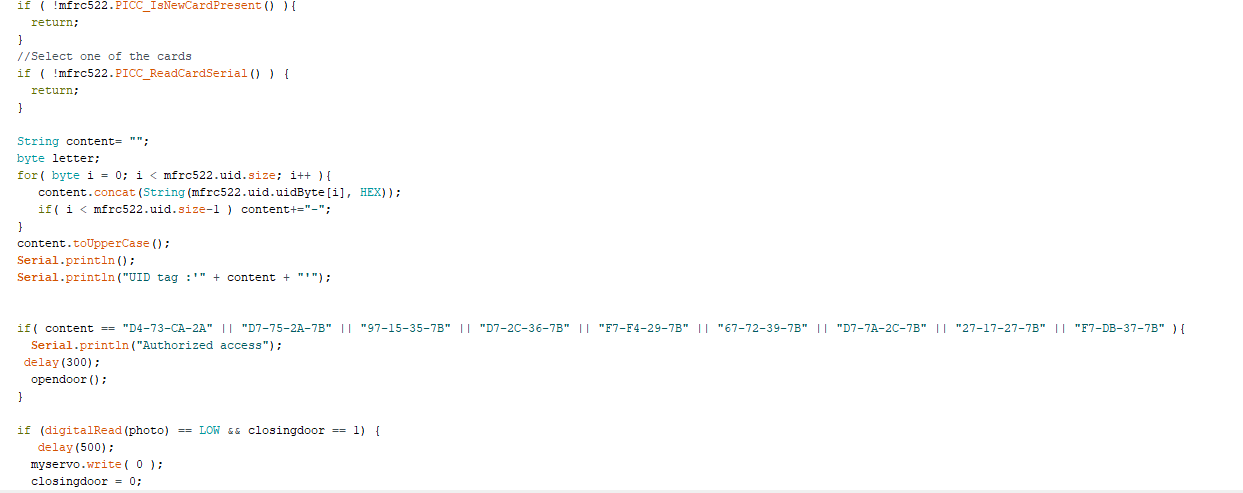
Task: Click the "for" loop keyword
Action: [x=27, y=175]
